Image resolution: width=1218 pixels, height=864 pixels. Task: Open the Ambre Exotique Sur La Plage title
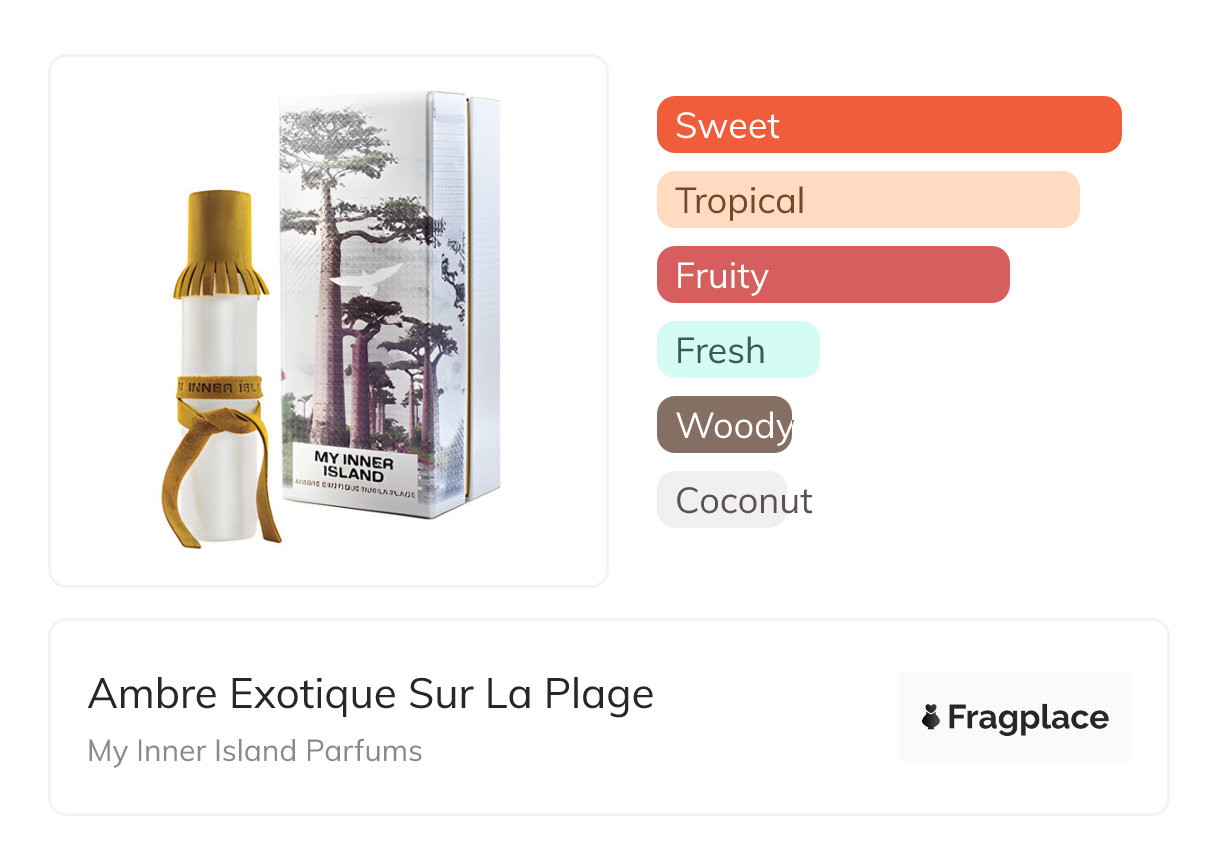click(x=371, y=693)
